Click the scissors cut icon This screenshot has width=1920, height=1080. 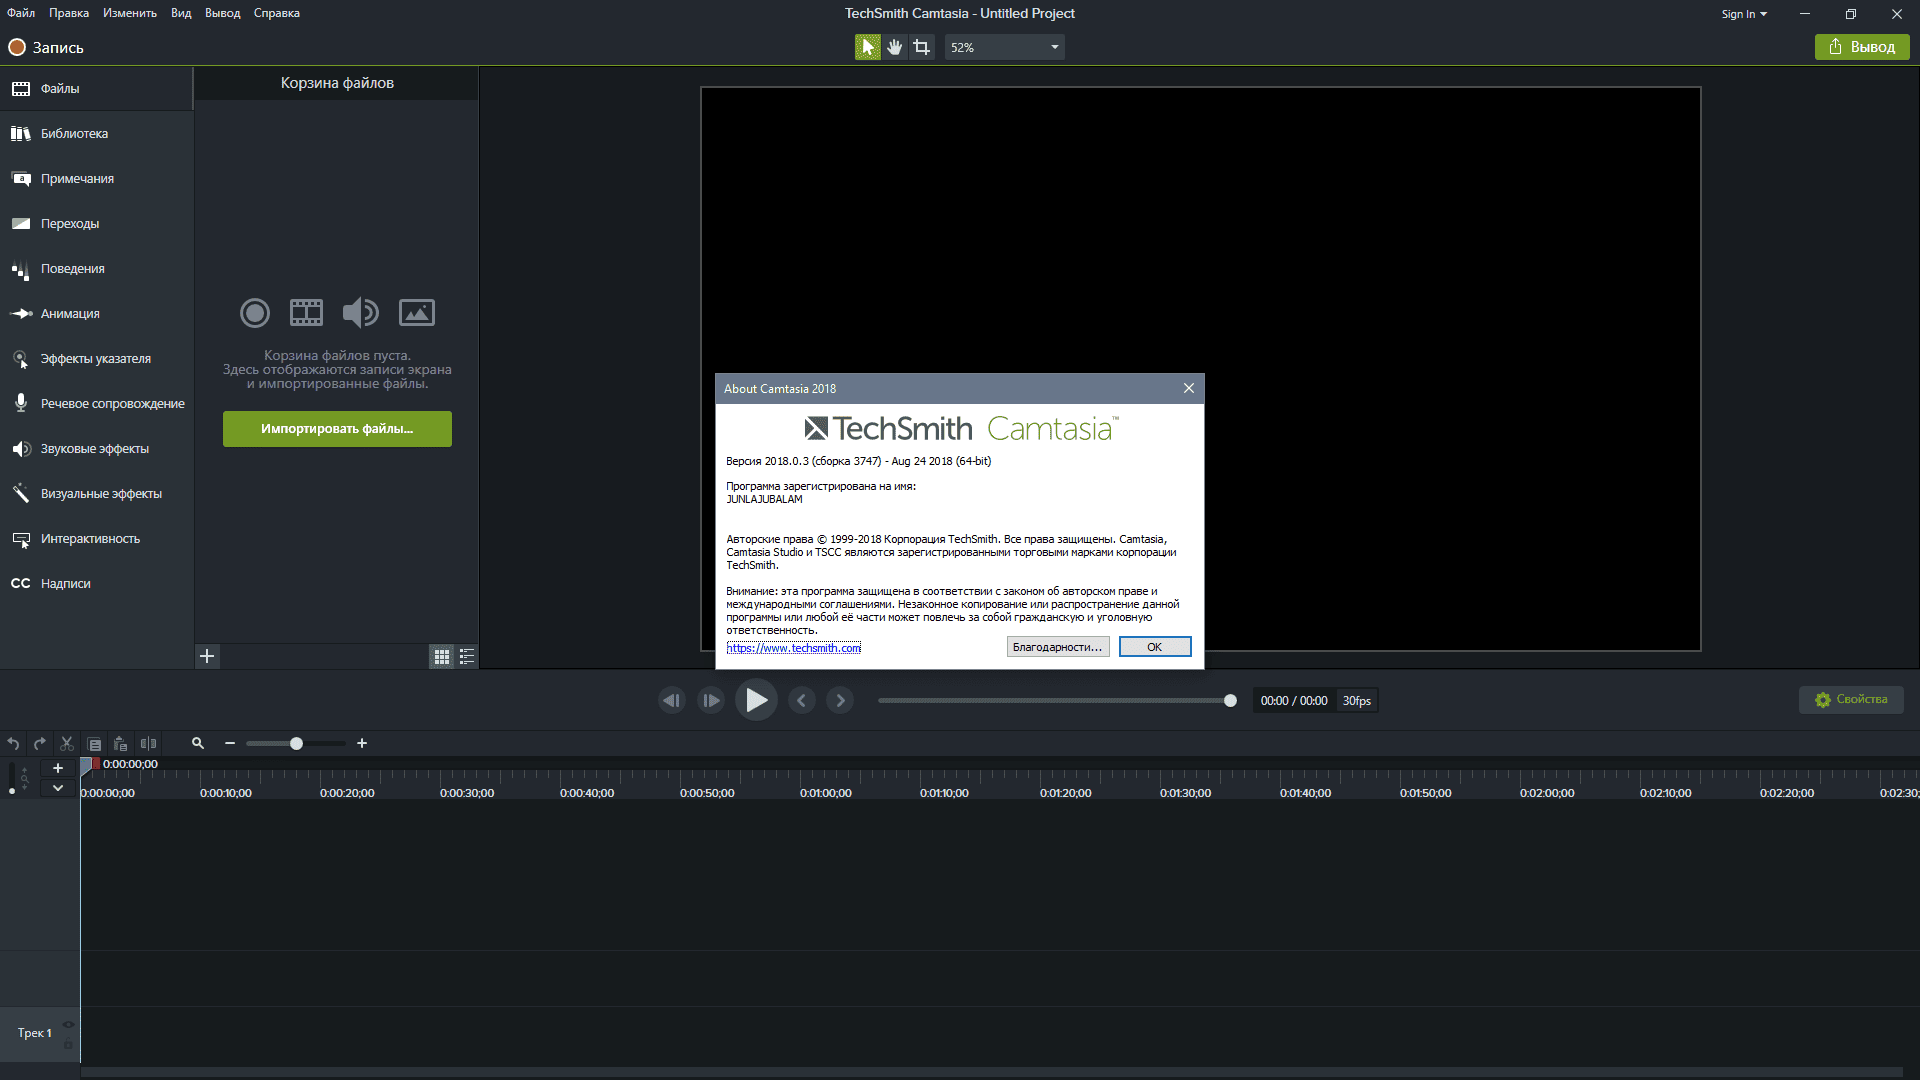(x=67, y=744)
